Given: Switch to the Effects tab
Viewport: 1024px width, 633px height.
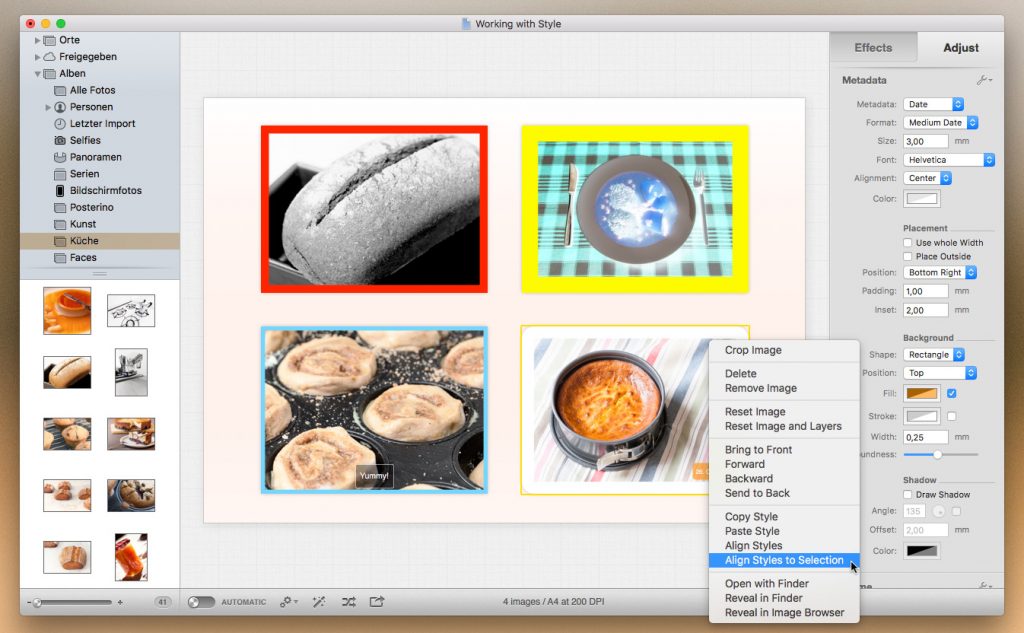Looking at the screenshot, I should [873, 48].
